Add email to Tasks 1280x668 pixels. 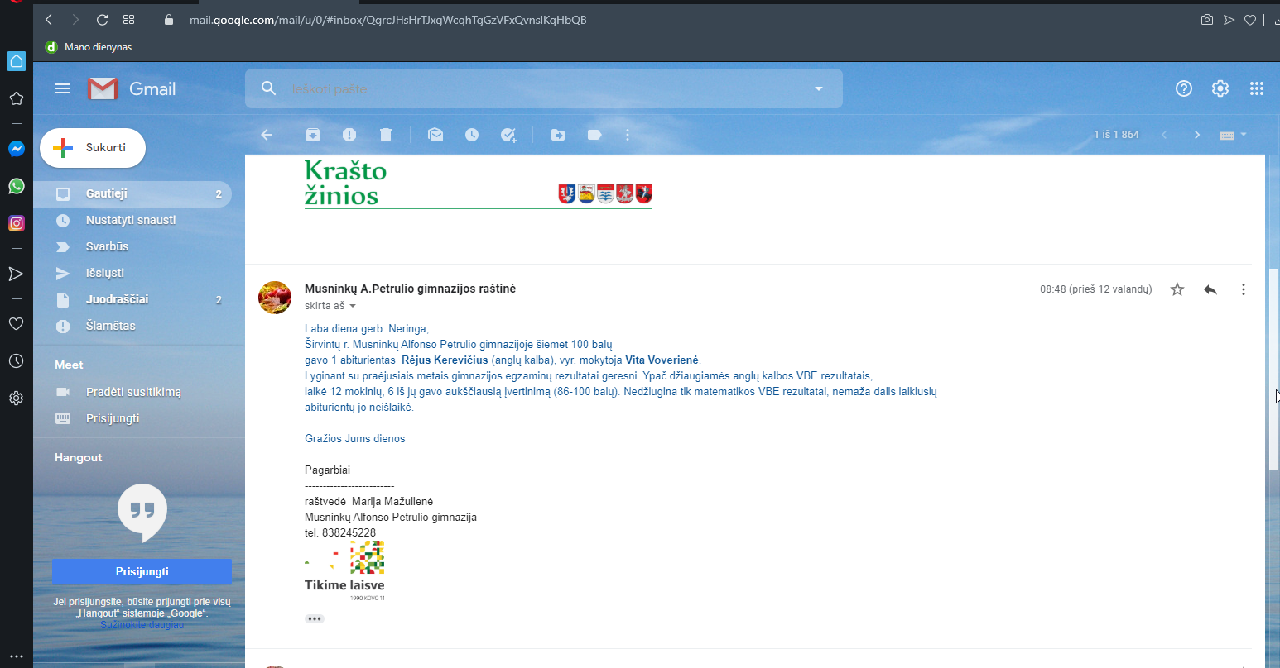(x=508, y=135)
